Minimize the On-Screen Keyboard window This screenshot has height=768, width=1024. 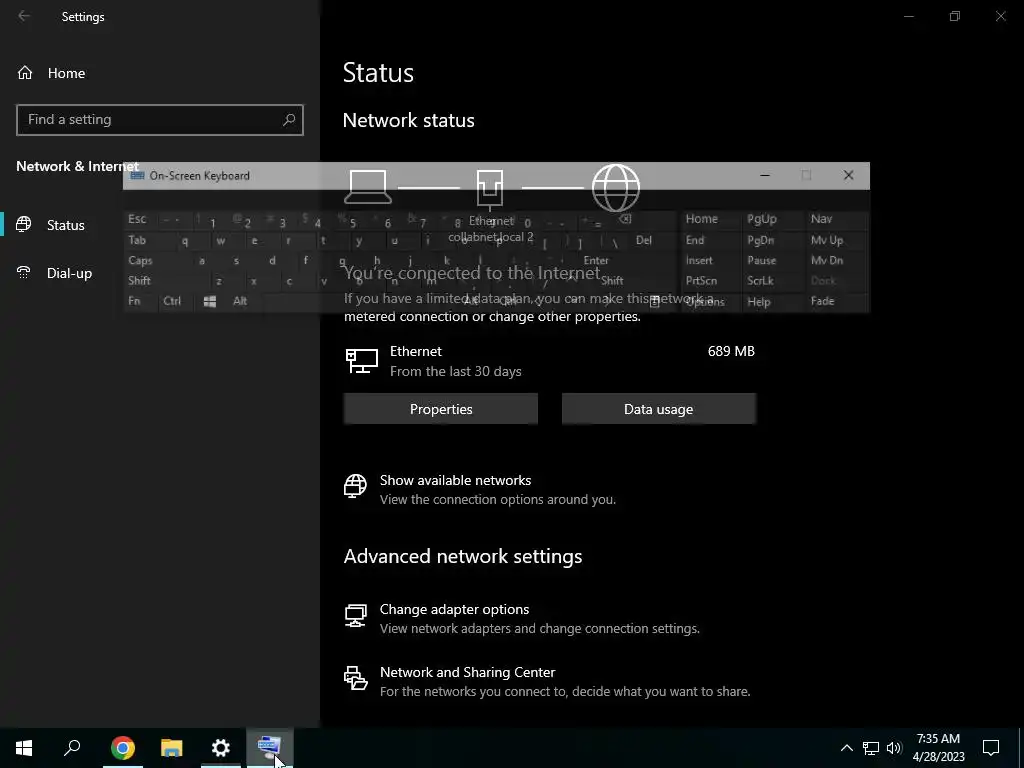[765, 175]
